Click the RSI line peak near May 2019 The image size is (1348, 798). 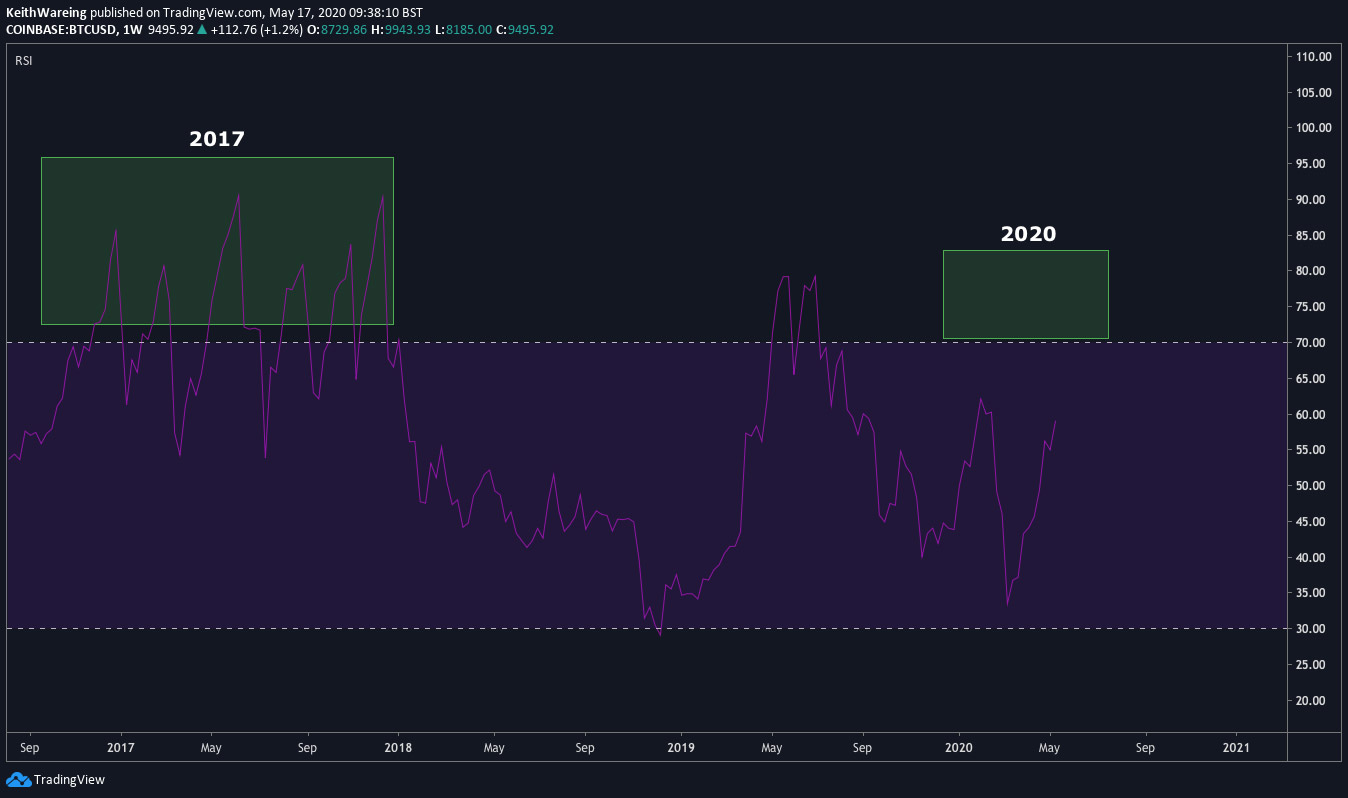click(x=784, y=276)
